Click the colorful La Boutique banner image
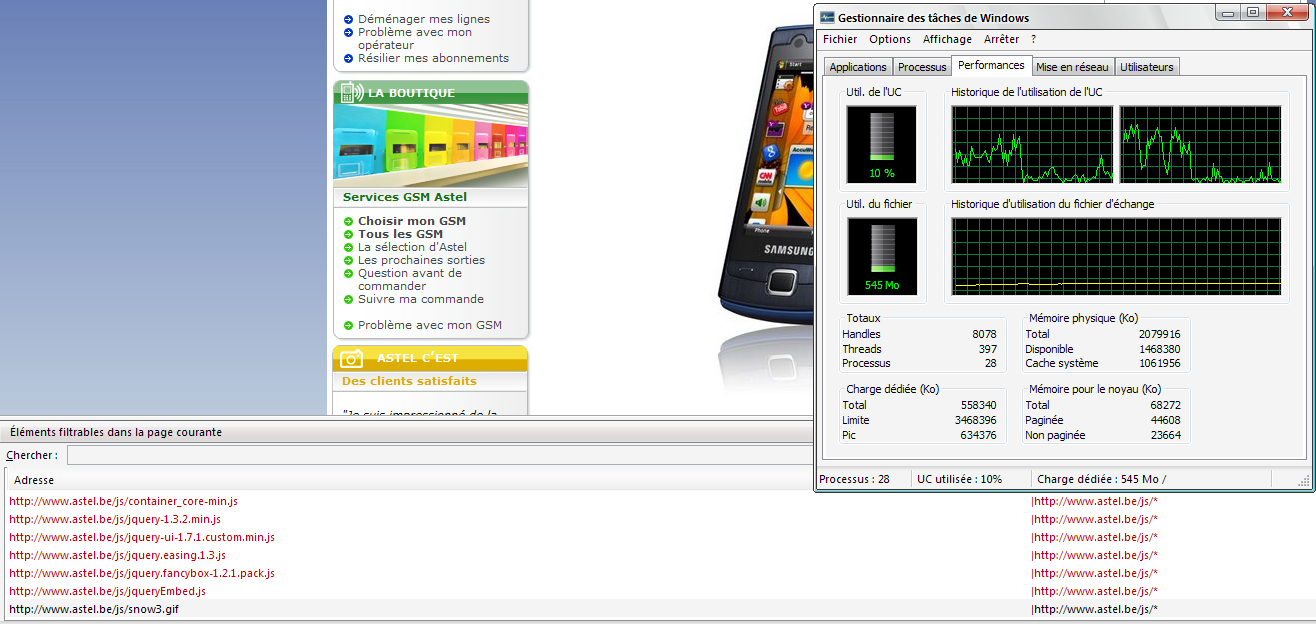The height and width of the screenshot is (624, 1316). point(430,146)
